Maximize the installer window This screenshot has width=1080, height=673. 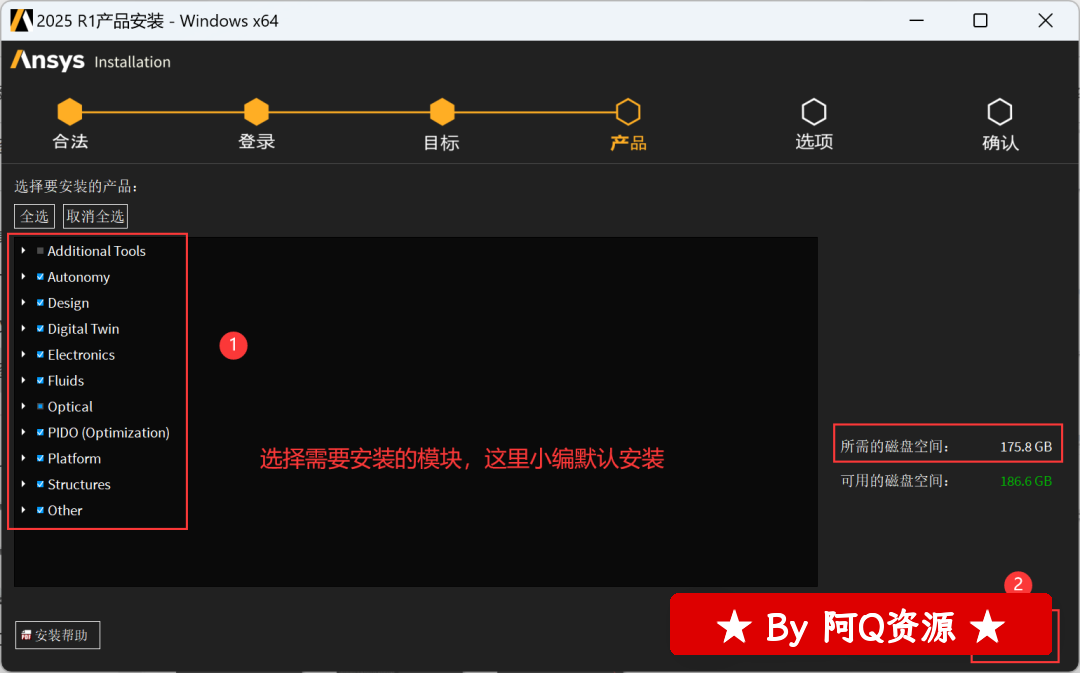coord(980,21)
